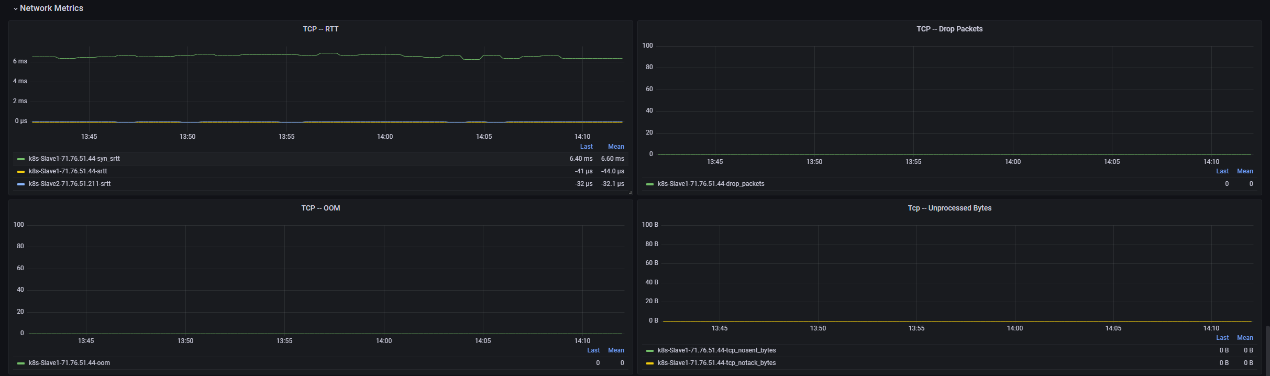
Task: Sort Drop Packets legend by Mean
Action: [1245, 171]
